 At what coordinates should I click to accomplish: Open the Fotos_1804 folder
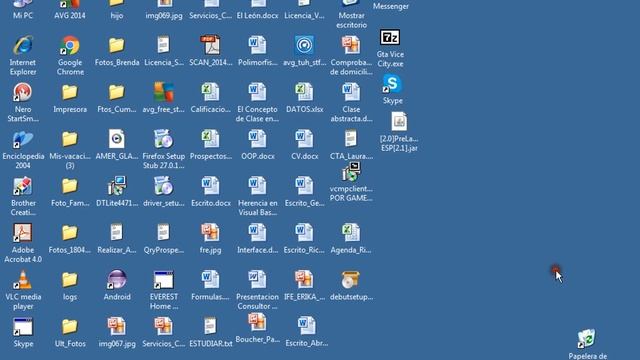pos(70,233)
